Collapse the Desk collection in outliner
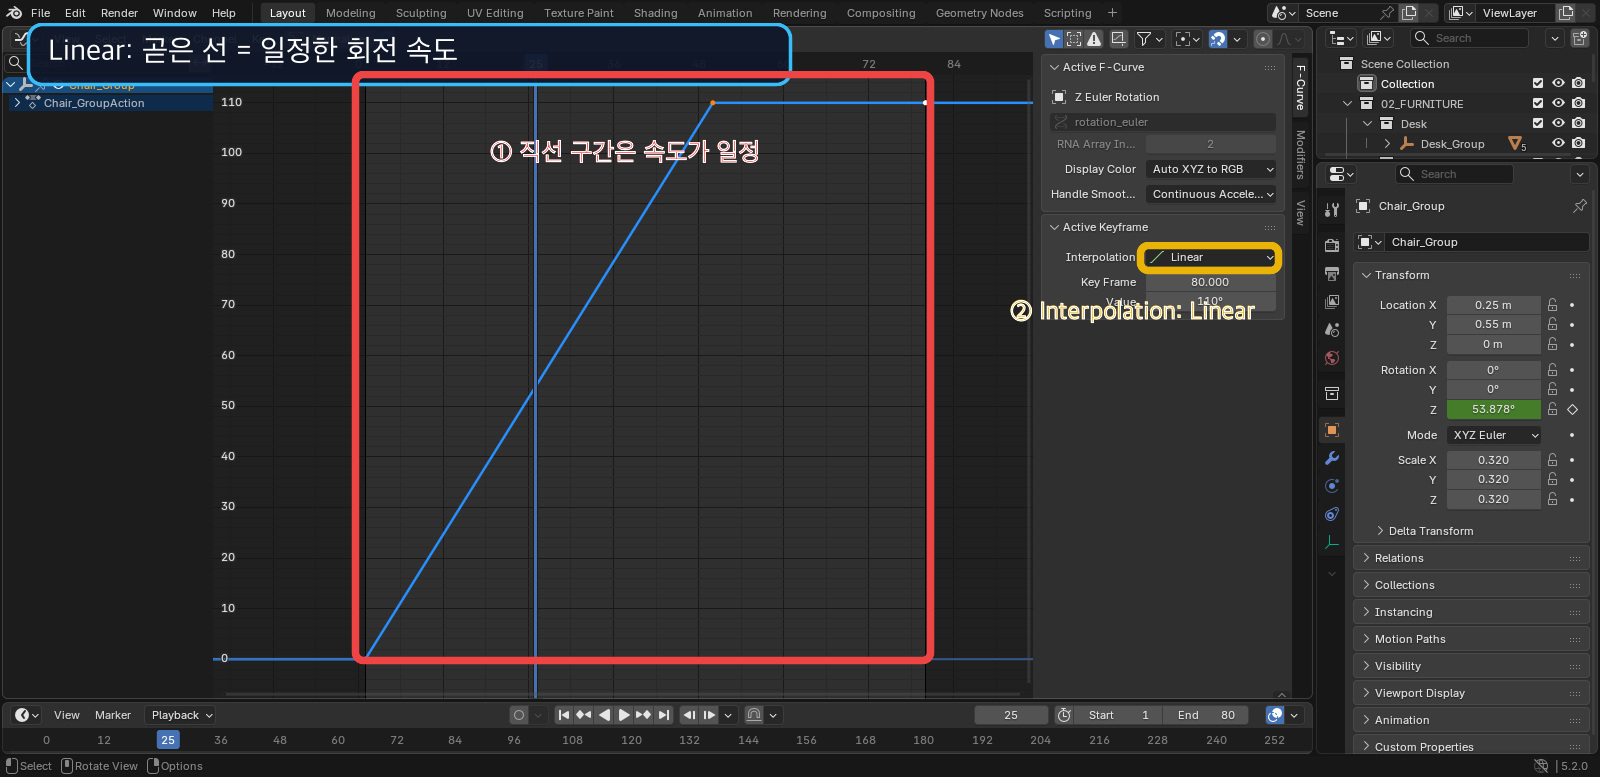This screenshot has height=777, width=1600. (x=1367, y=124)
